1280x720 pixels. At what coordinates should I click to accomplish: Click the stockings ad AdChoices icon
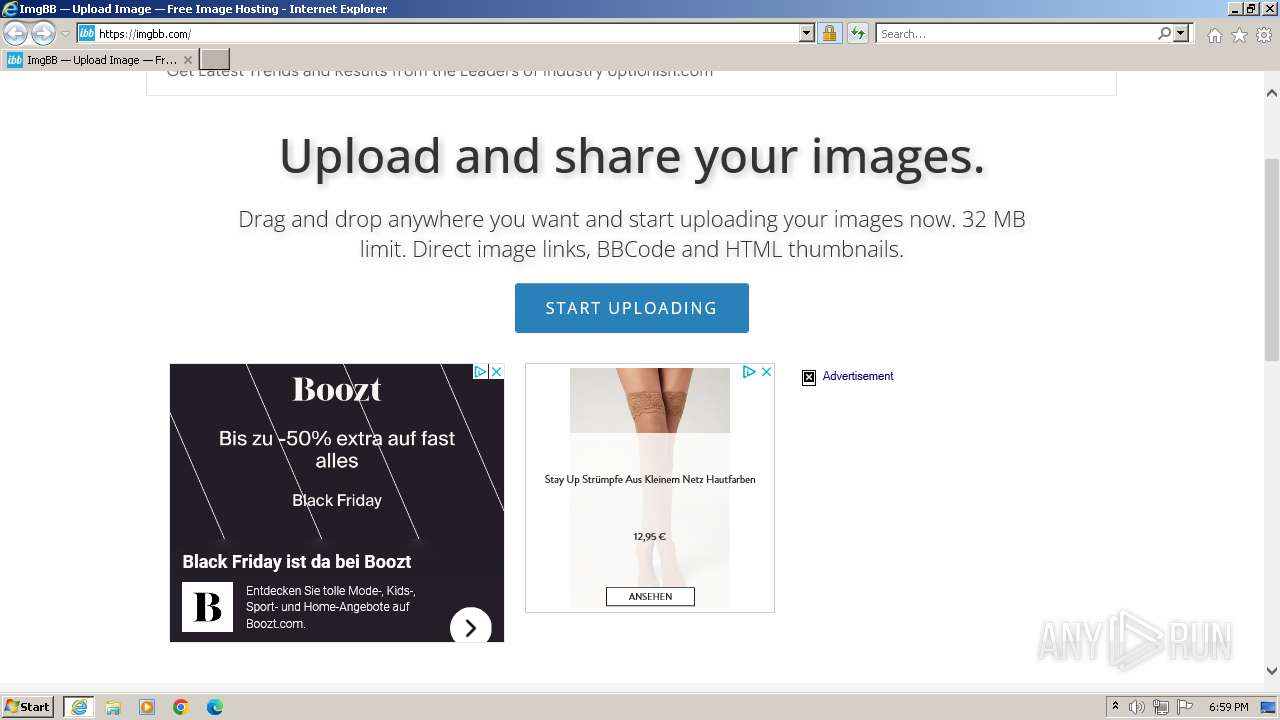(748, 372)
